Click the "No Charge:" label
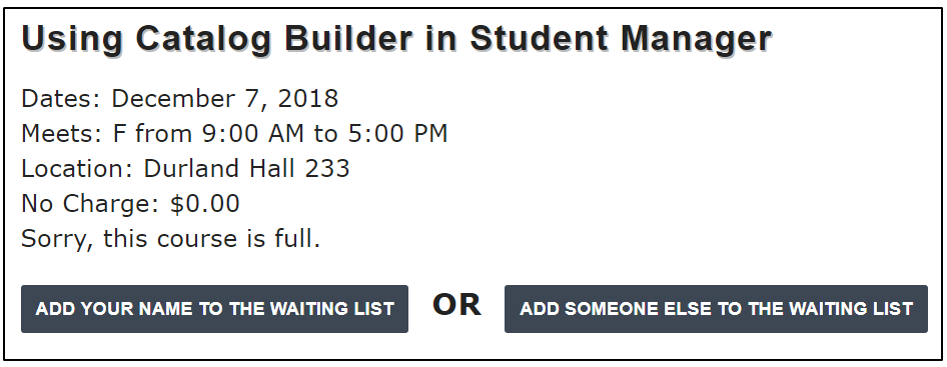Viewport: 947px width, 367px height. 90,203
